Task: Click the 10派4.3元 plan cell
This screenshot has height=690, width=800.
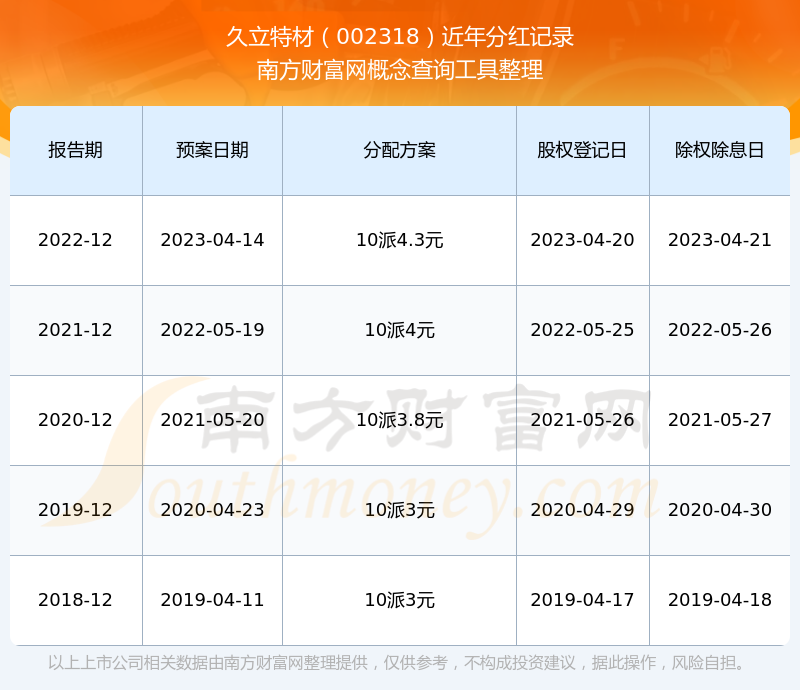Action: [x=399, y=240]
